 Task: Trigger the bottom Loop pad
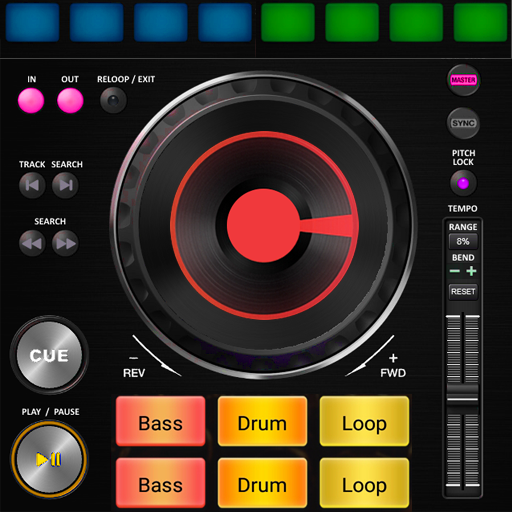(x=364, y=483)
